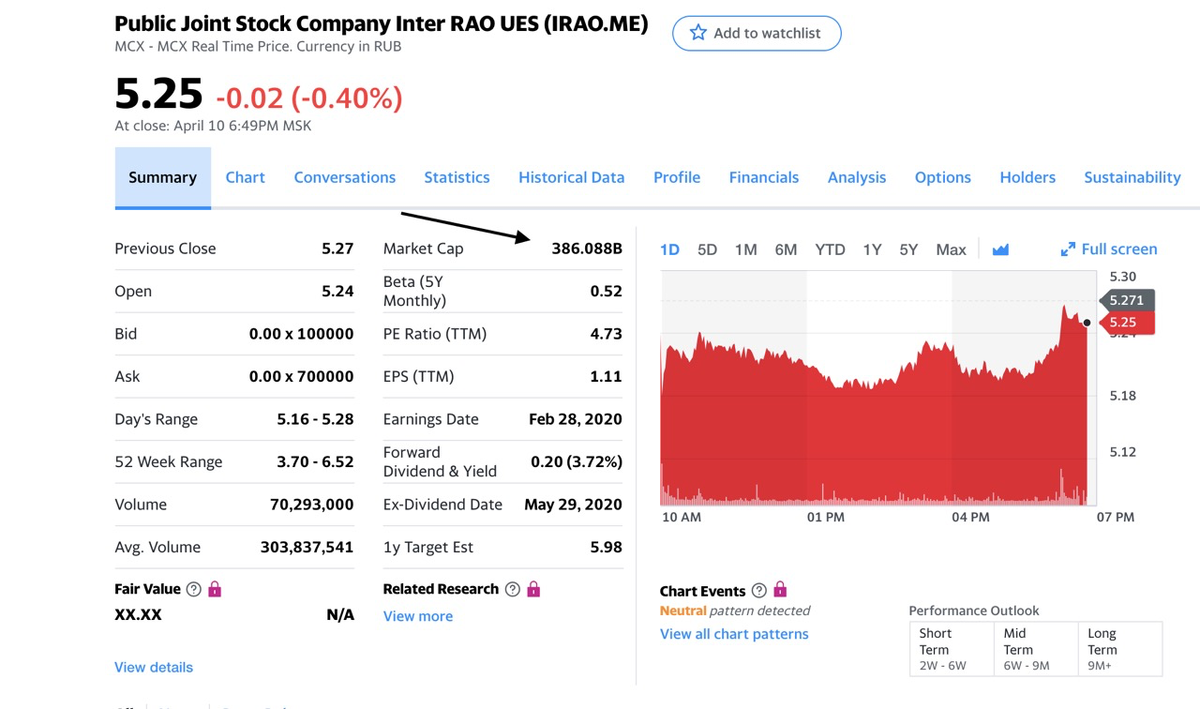The width and height of the screenshot is (1200, 709).
Task: Select the Short Term performance outlook box
Action: tap(951, 649)
